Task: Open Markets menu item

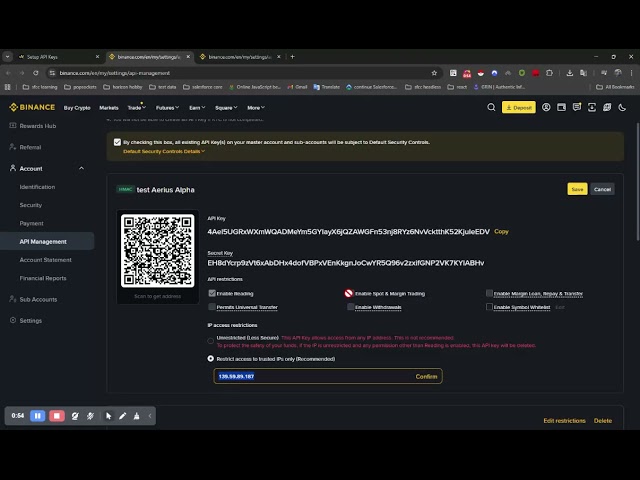Action: [109, 108]
